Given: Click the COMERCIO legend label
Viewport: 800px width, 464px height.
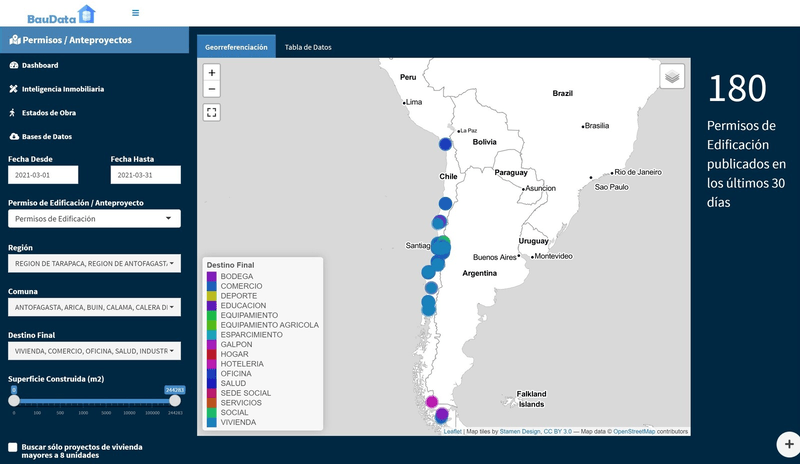Looking at the screenshot, I should (x=241, y=286).
